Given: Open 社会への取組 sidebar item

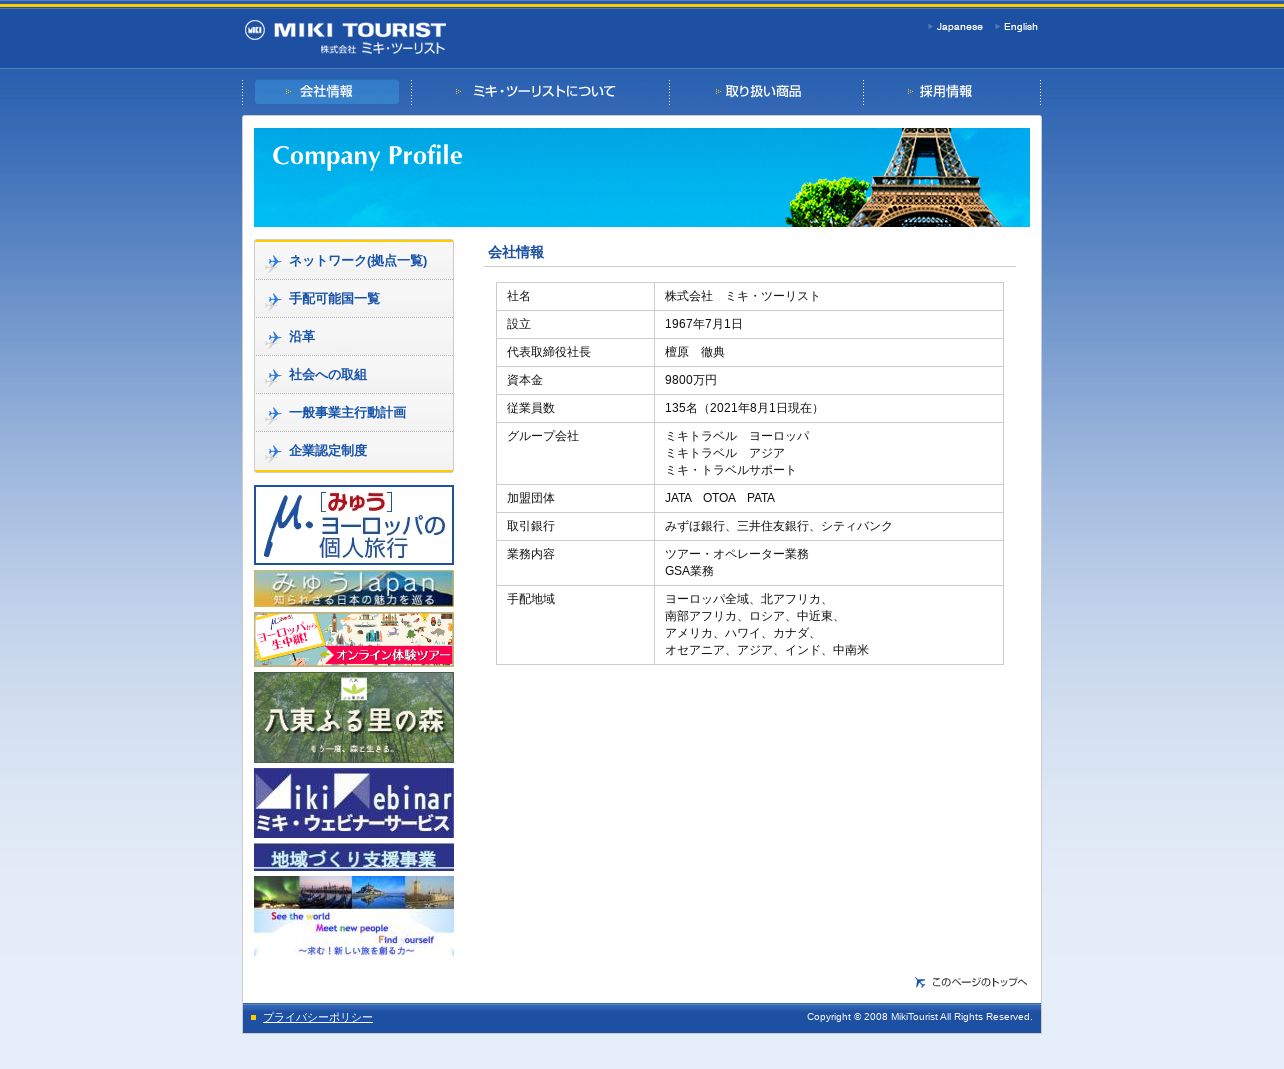Looking at the screenshot, I should [x=354, y=375].
